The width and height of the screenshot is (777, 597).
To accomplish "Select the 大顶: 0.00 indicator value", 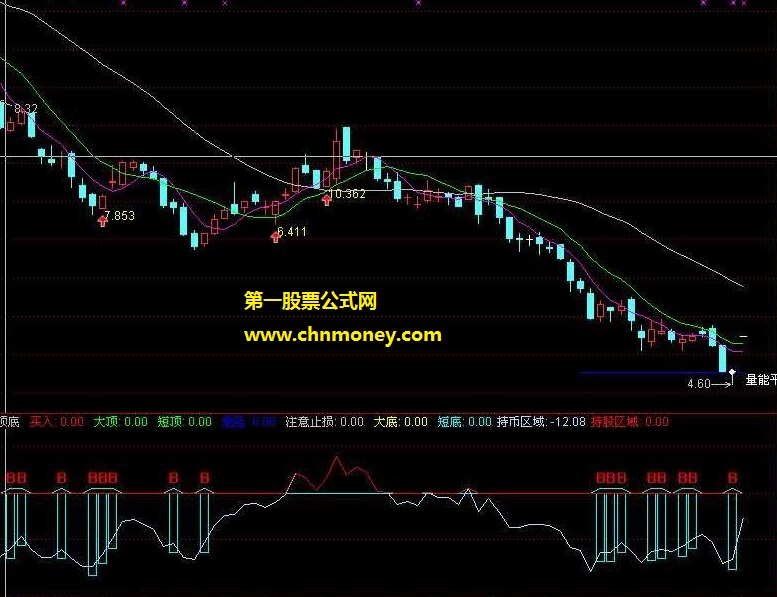I will coord(121,422).
